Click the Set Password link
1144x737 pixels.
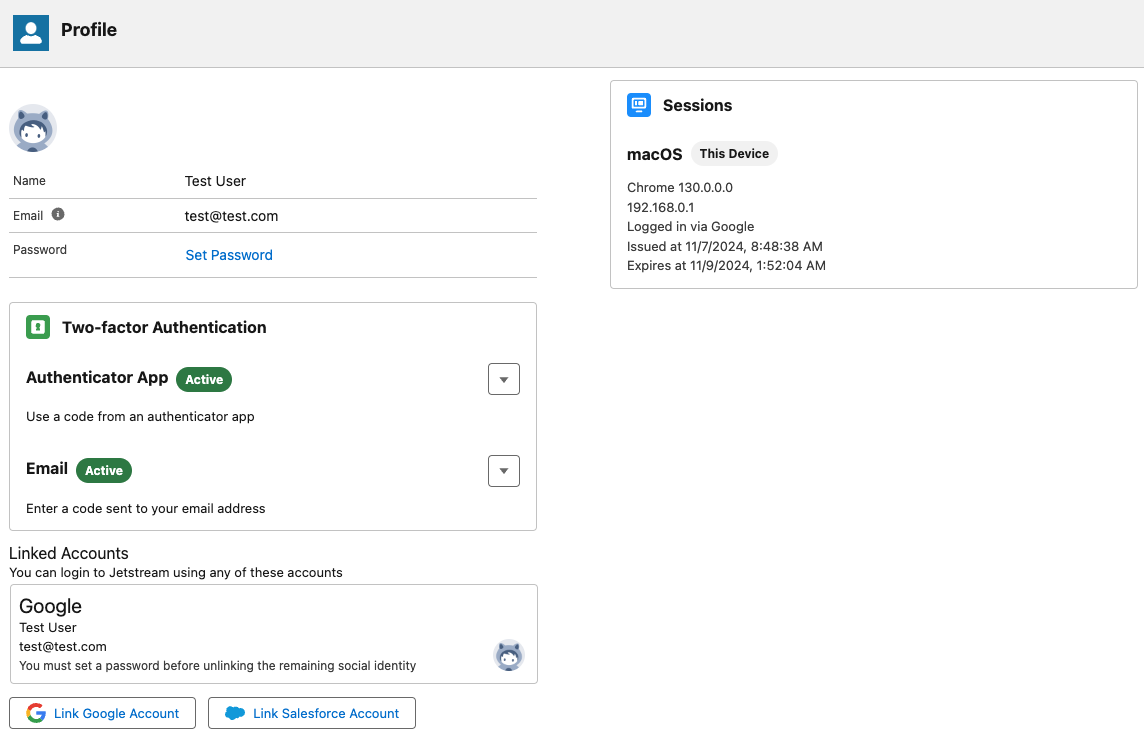pos(229,255)
